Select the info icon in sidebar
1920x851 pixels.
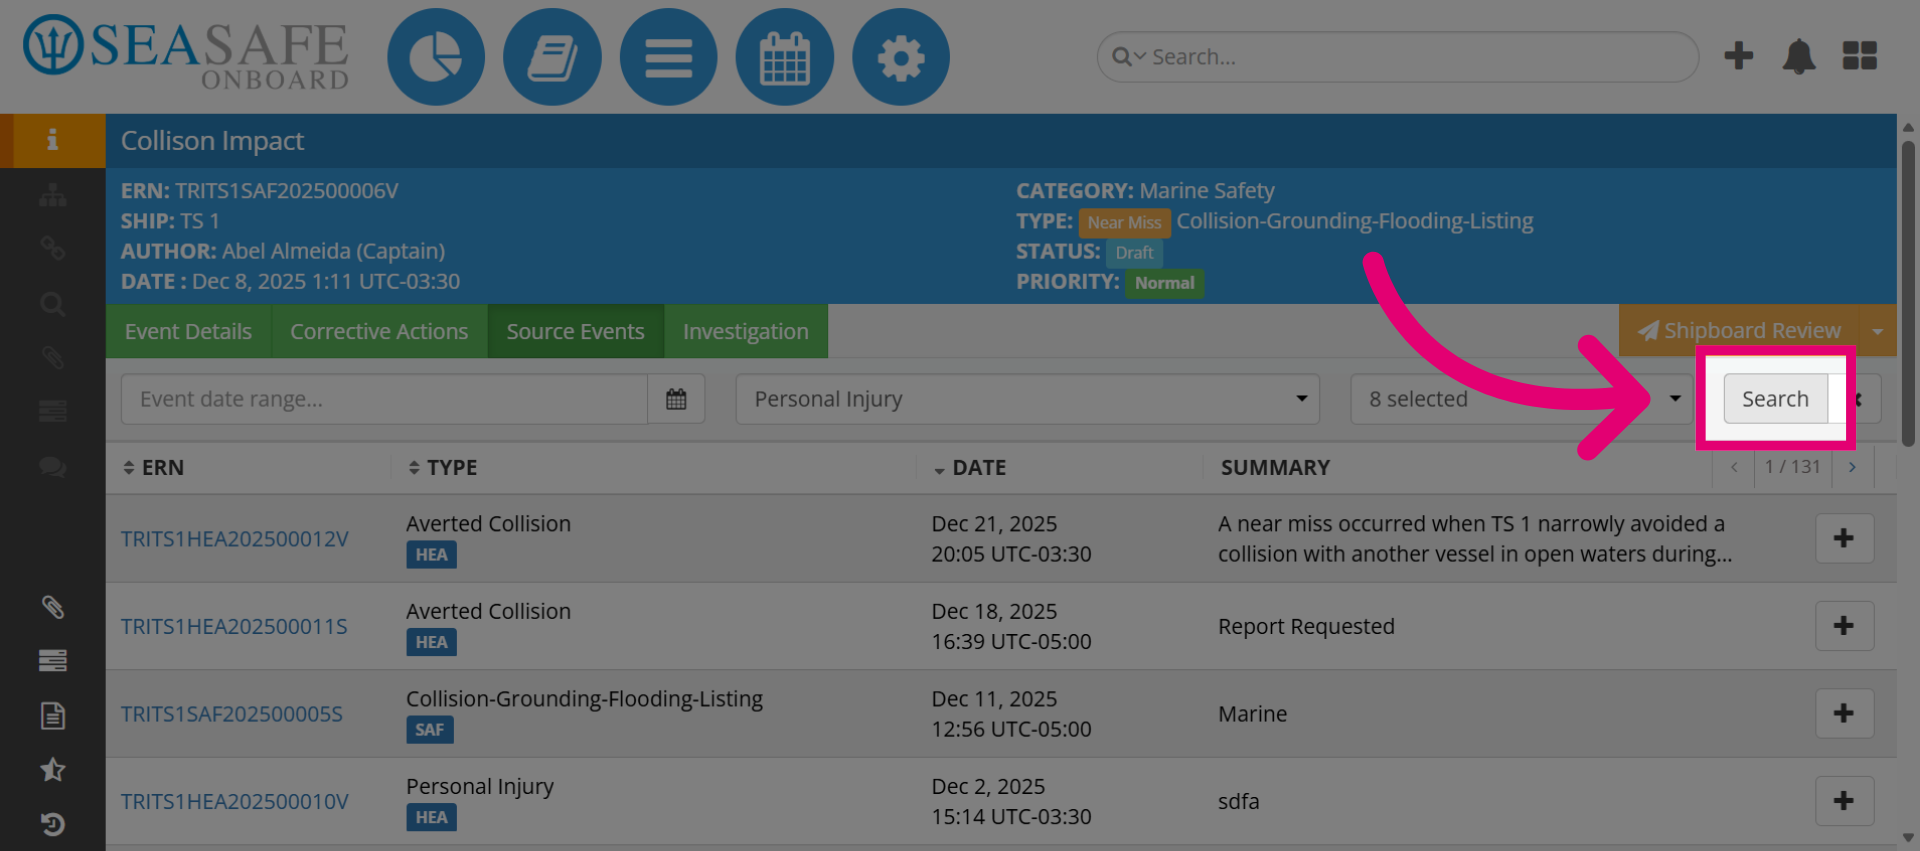click(x=52, y=140)
